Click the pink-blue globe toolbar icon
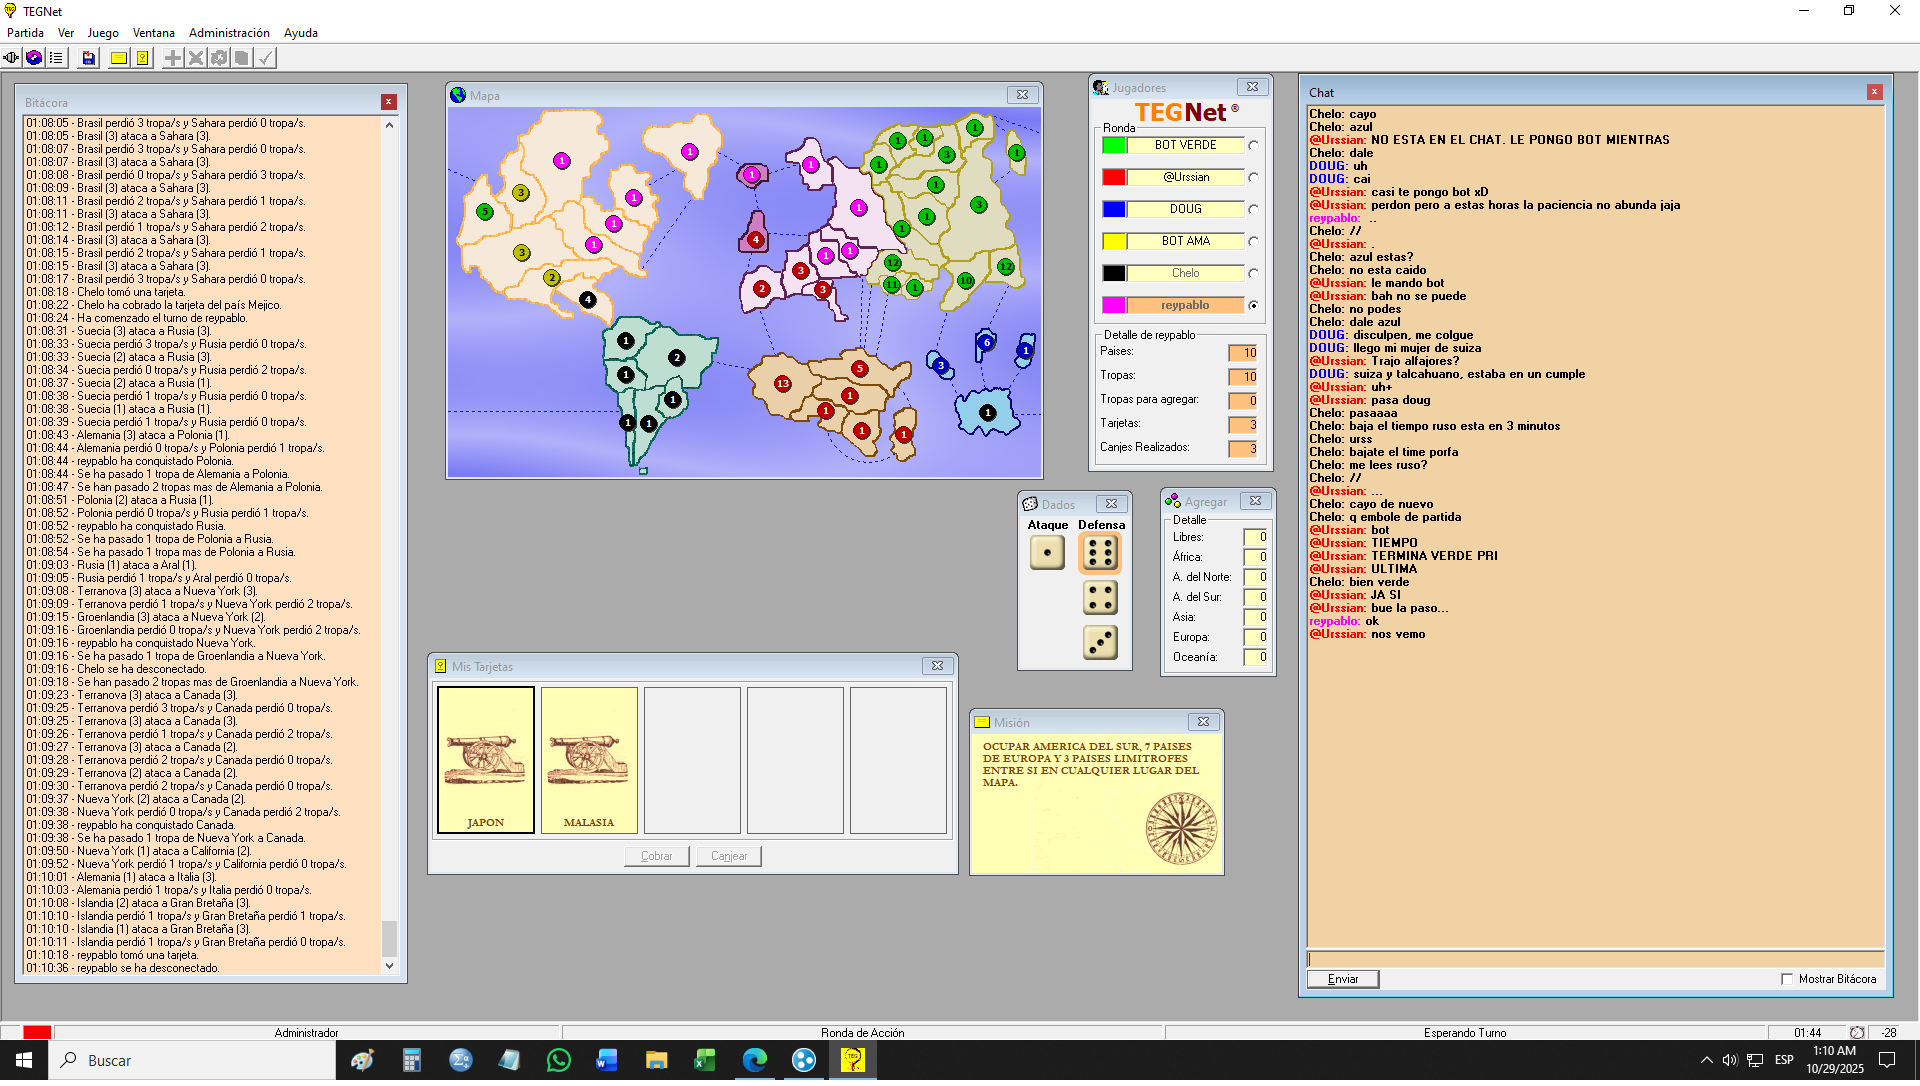1920x1086 pixels. click(34, 58)
